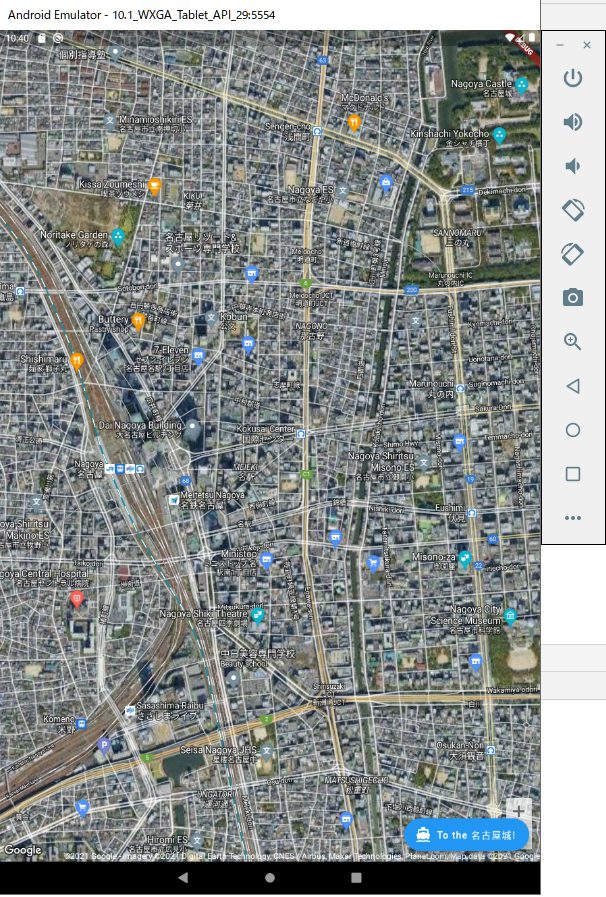
Task: Open extended controls via three dots
Action: click(573, 518)
